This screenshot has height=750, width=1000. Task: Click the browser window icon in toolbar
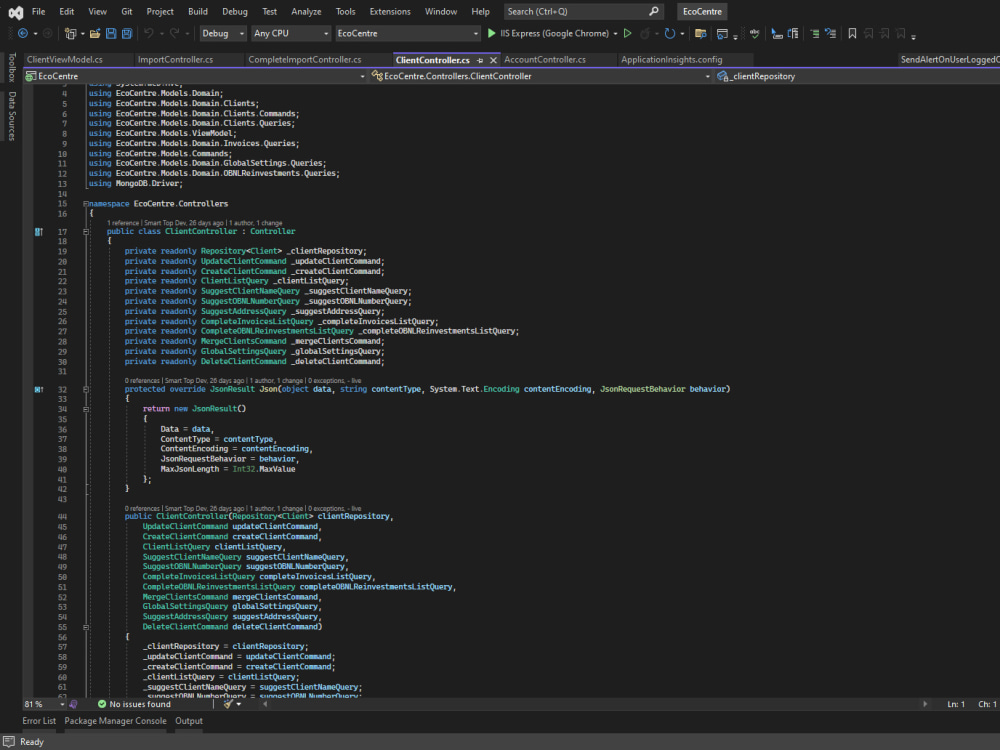(x=722, y=33)
